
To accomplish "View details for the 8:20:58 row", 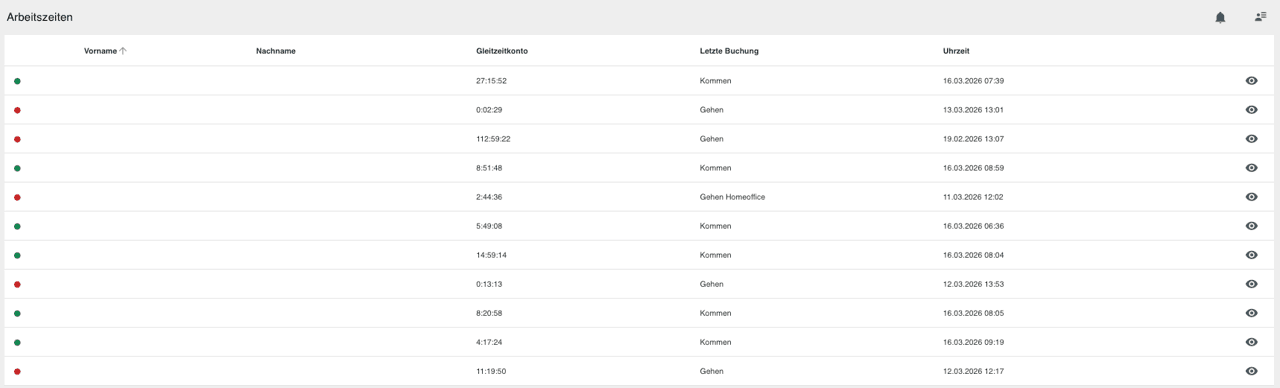I will pos(1251,313).
